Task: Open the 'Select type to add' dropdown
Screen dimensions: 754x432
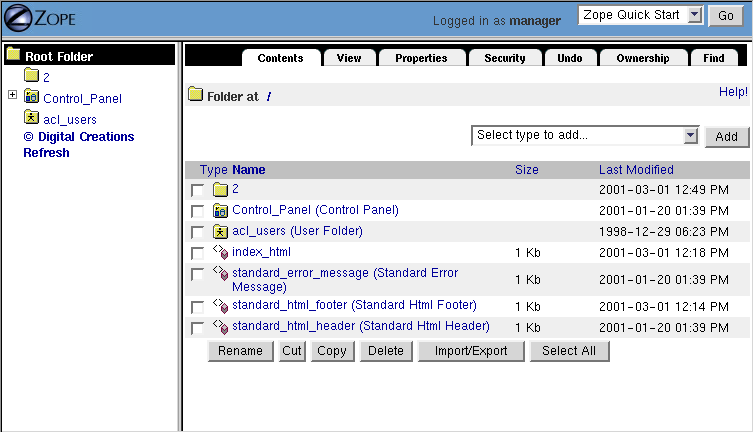Action: point(585,136)
